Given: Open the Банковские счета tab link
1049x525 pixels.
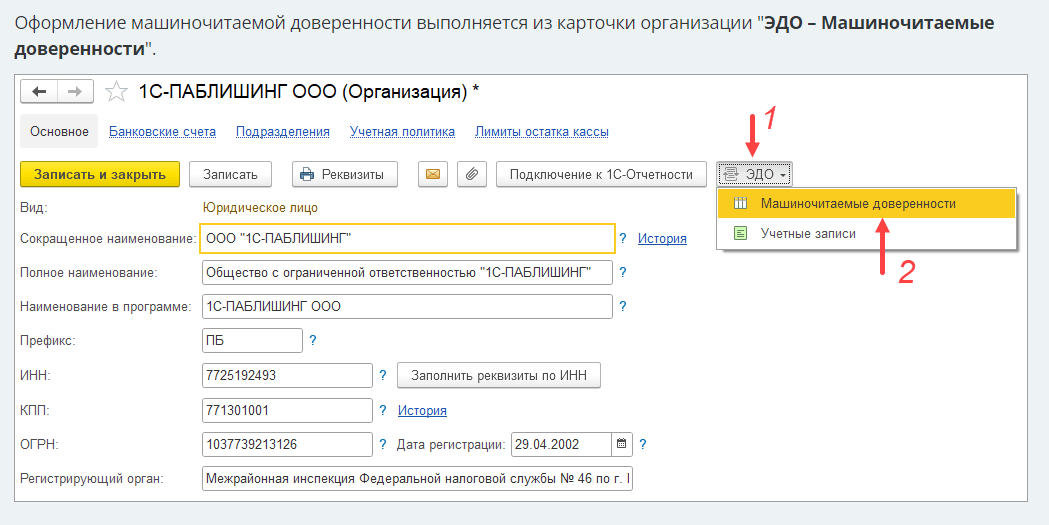Looking at the screenshot, I should click(x=163, y=132).
